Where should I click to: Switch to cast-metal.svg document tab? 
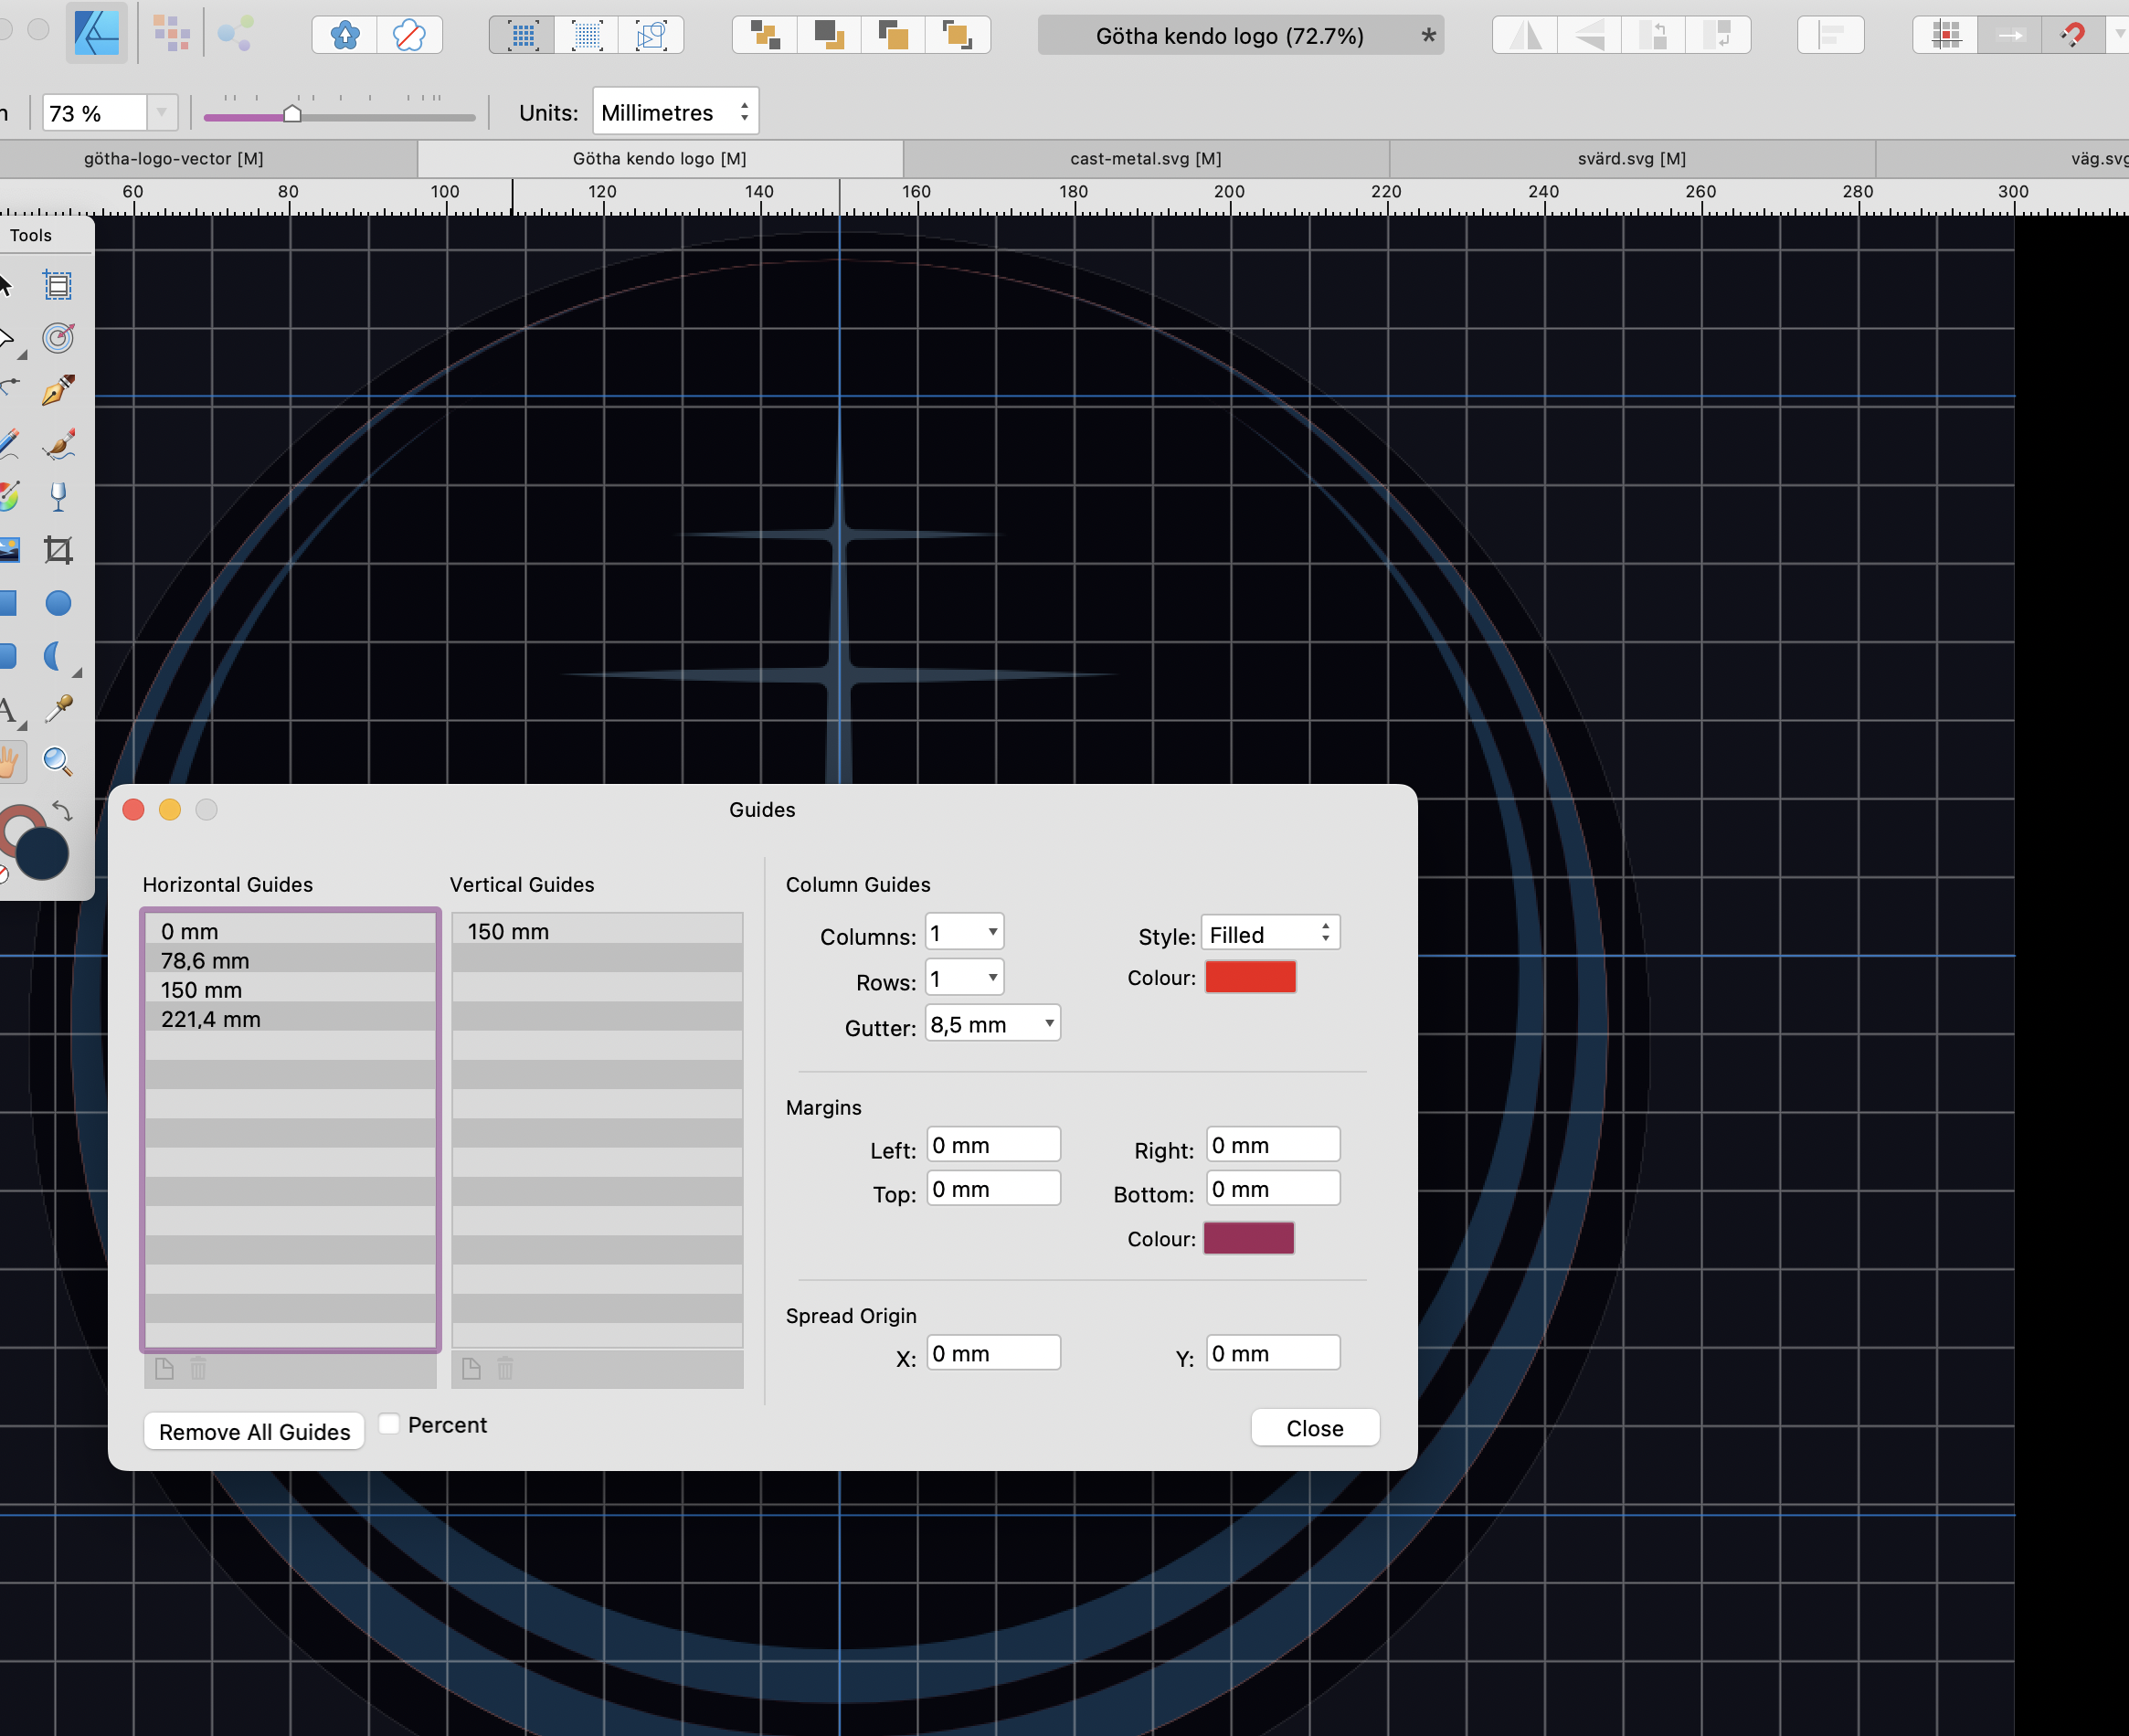[1146, 158]
